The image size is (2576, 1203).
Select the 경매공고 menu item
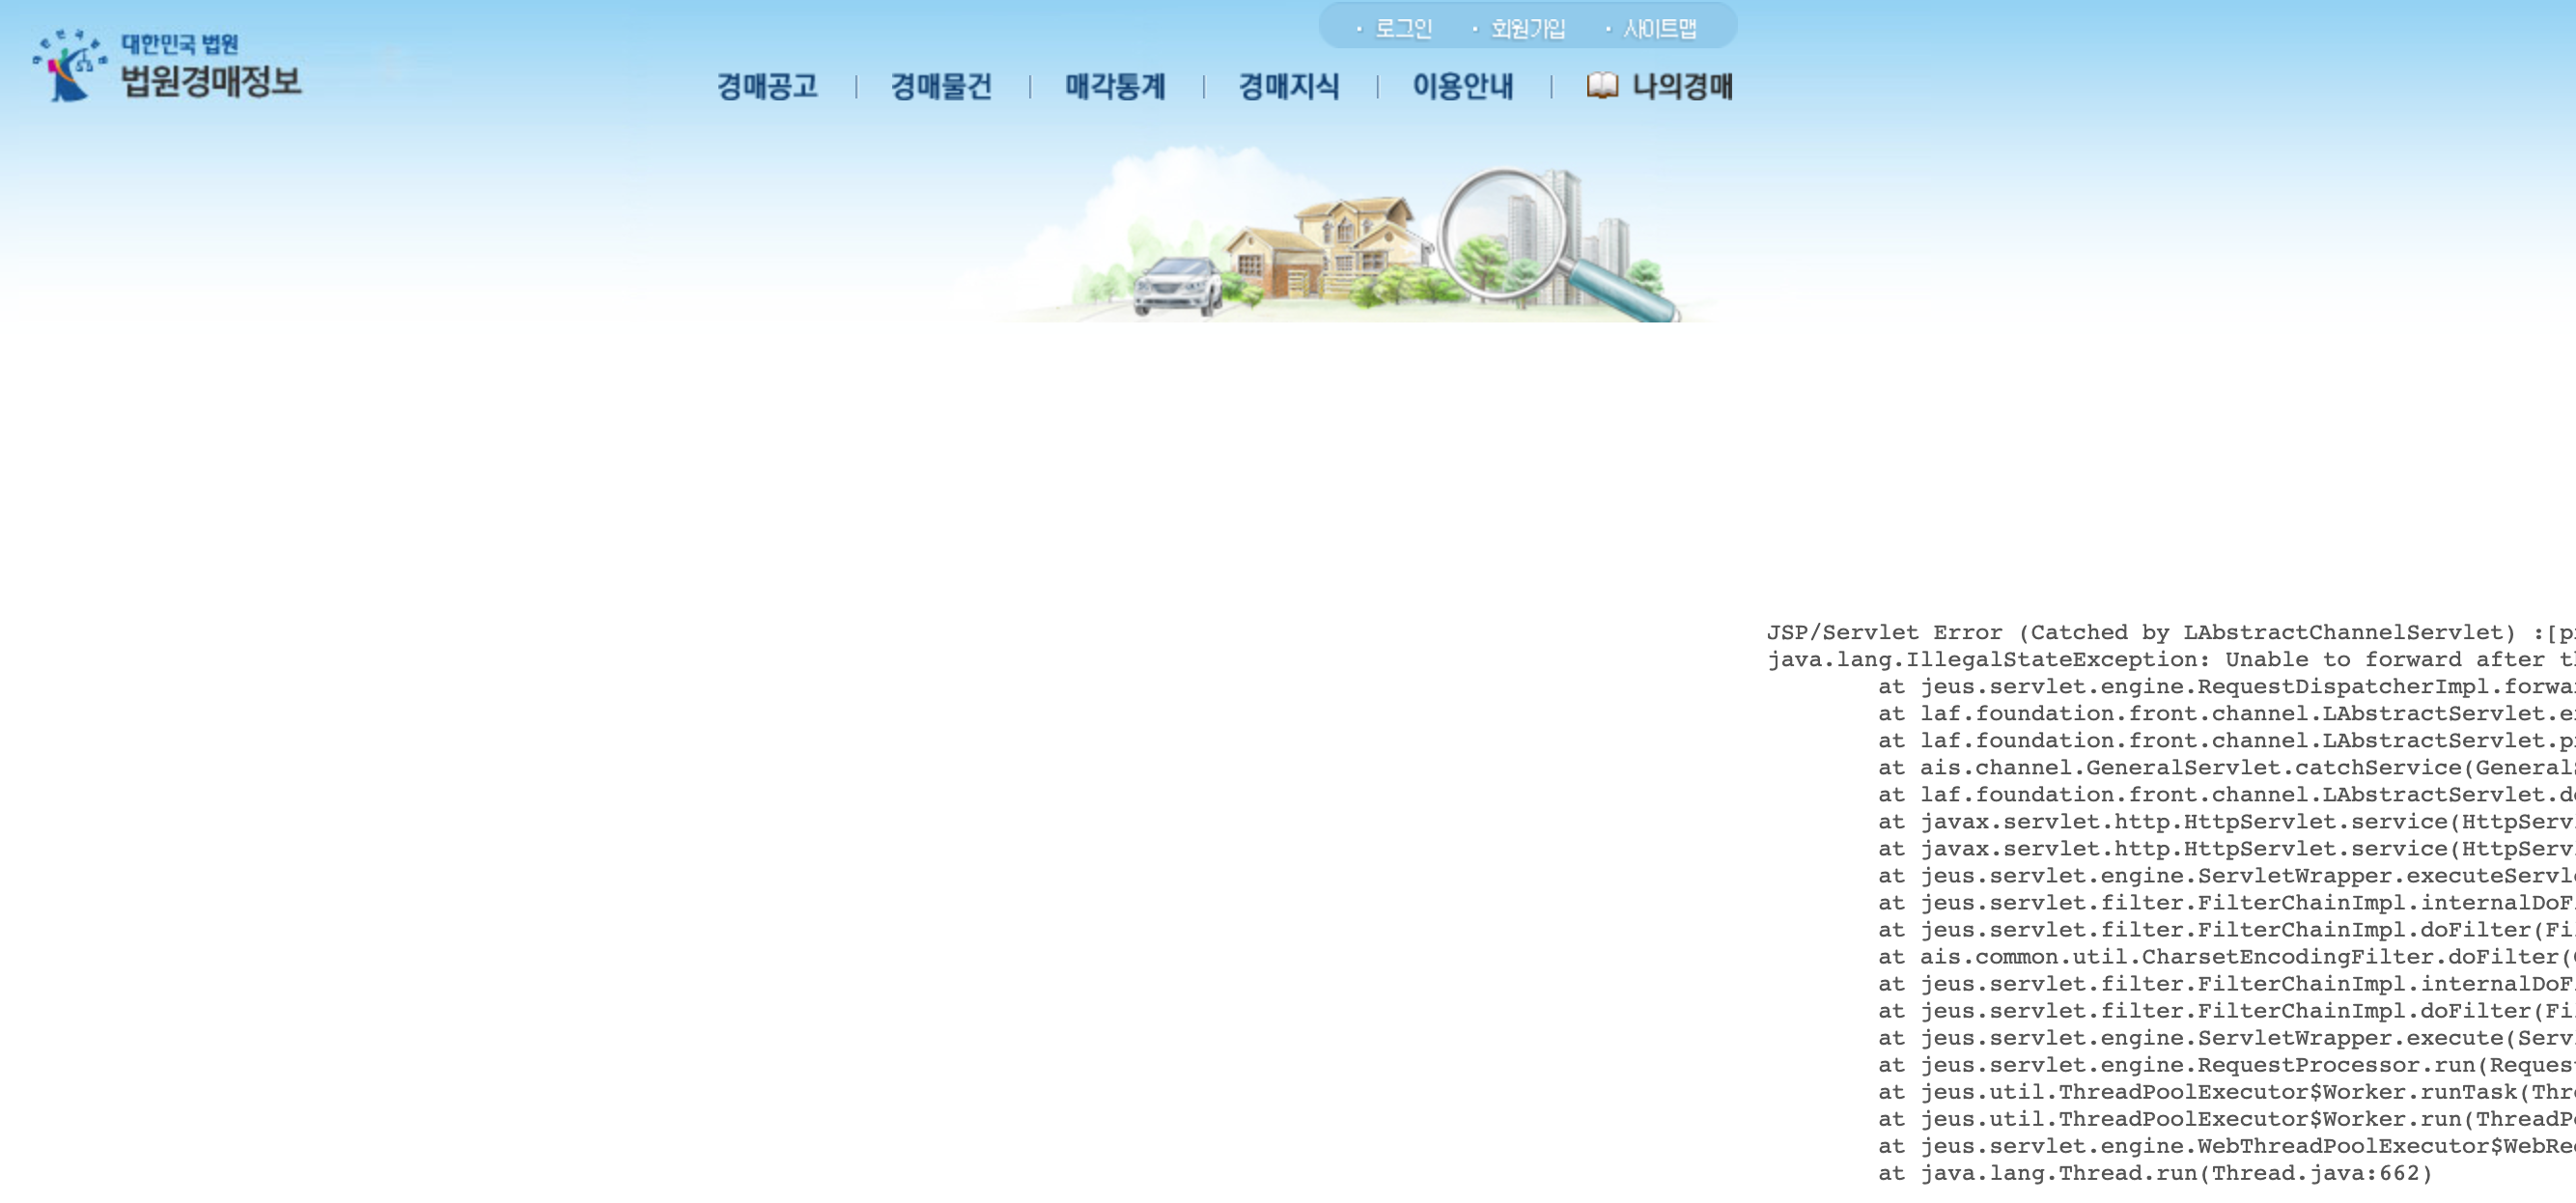(x=767, y=87)
